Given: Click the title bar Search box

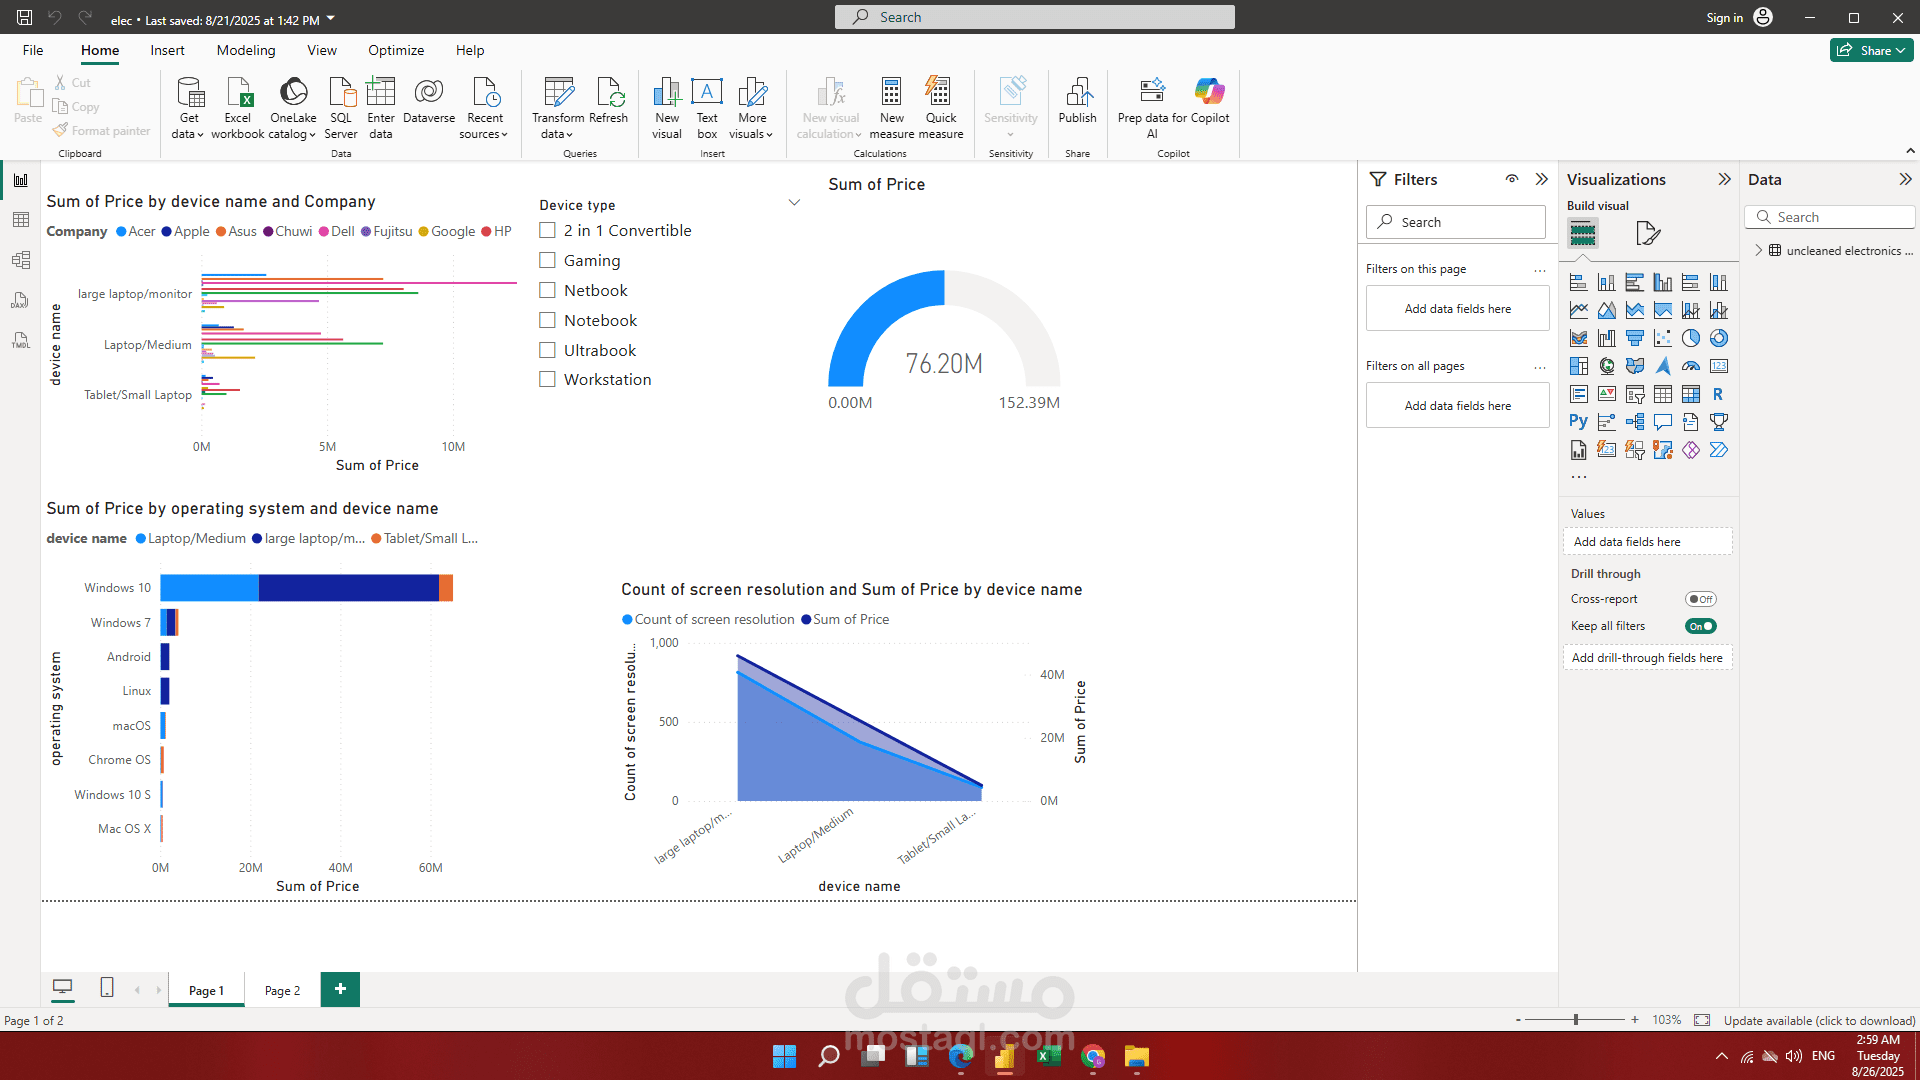Looking at the screenshot, I should 1034,17.
